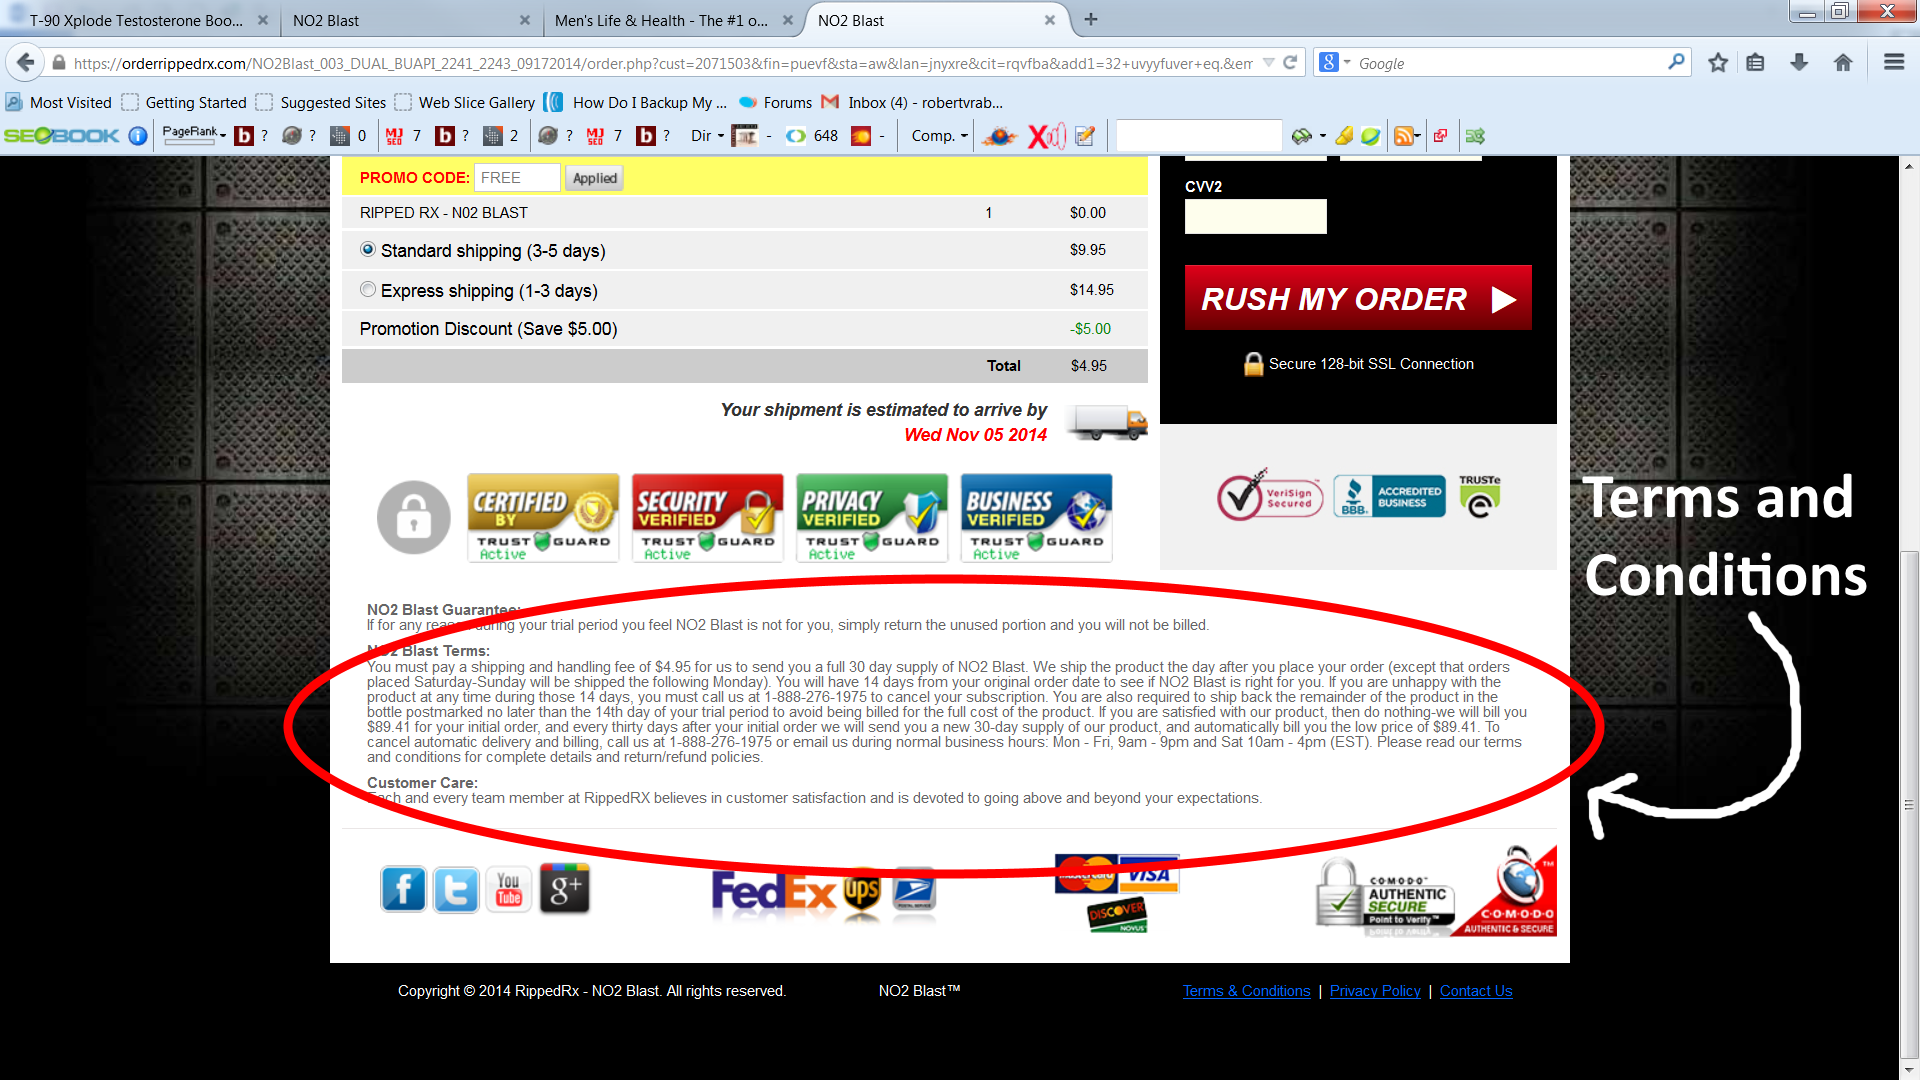Viewport: 1920px width, 1080px height.
Task: Open the Terms & Conditions footer link
Action: coord(1246,991)
